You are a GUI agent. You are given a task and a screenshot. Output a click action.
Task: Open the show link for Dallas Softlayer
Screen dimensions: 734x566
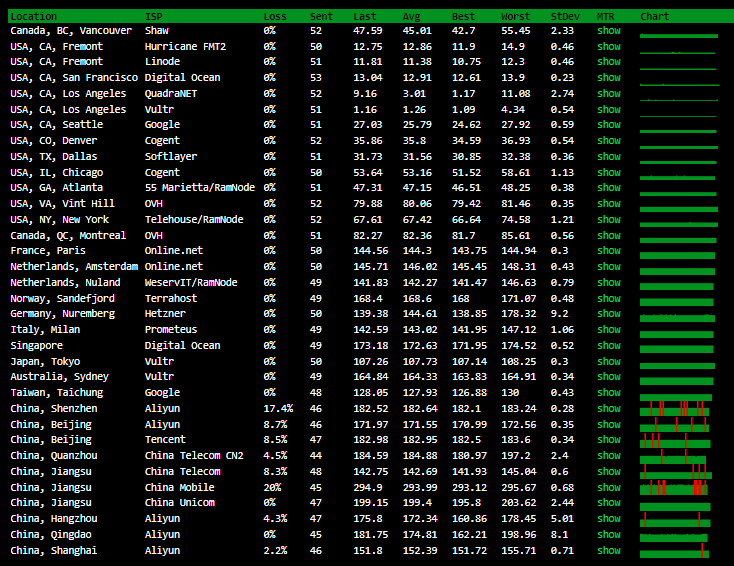[x=608, y=157]
